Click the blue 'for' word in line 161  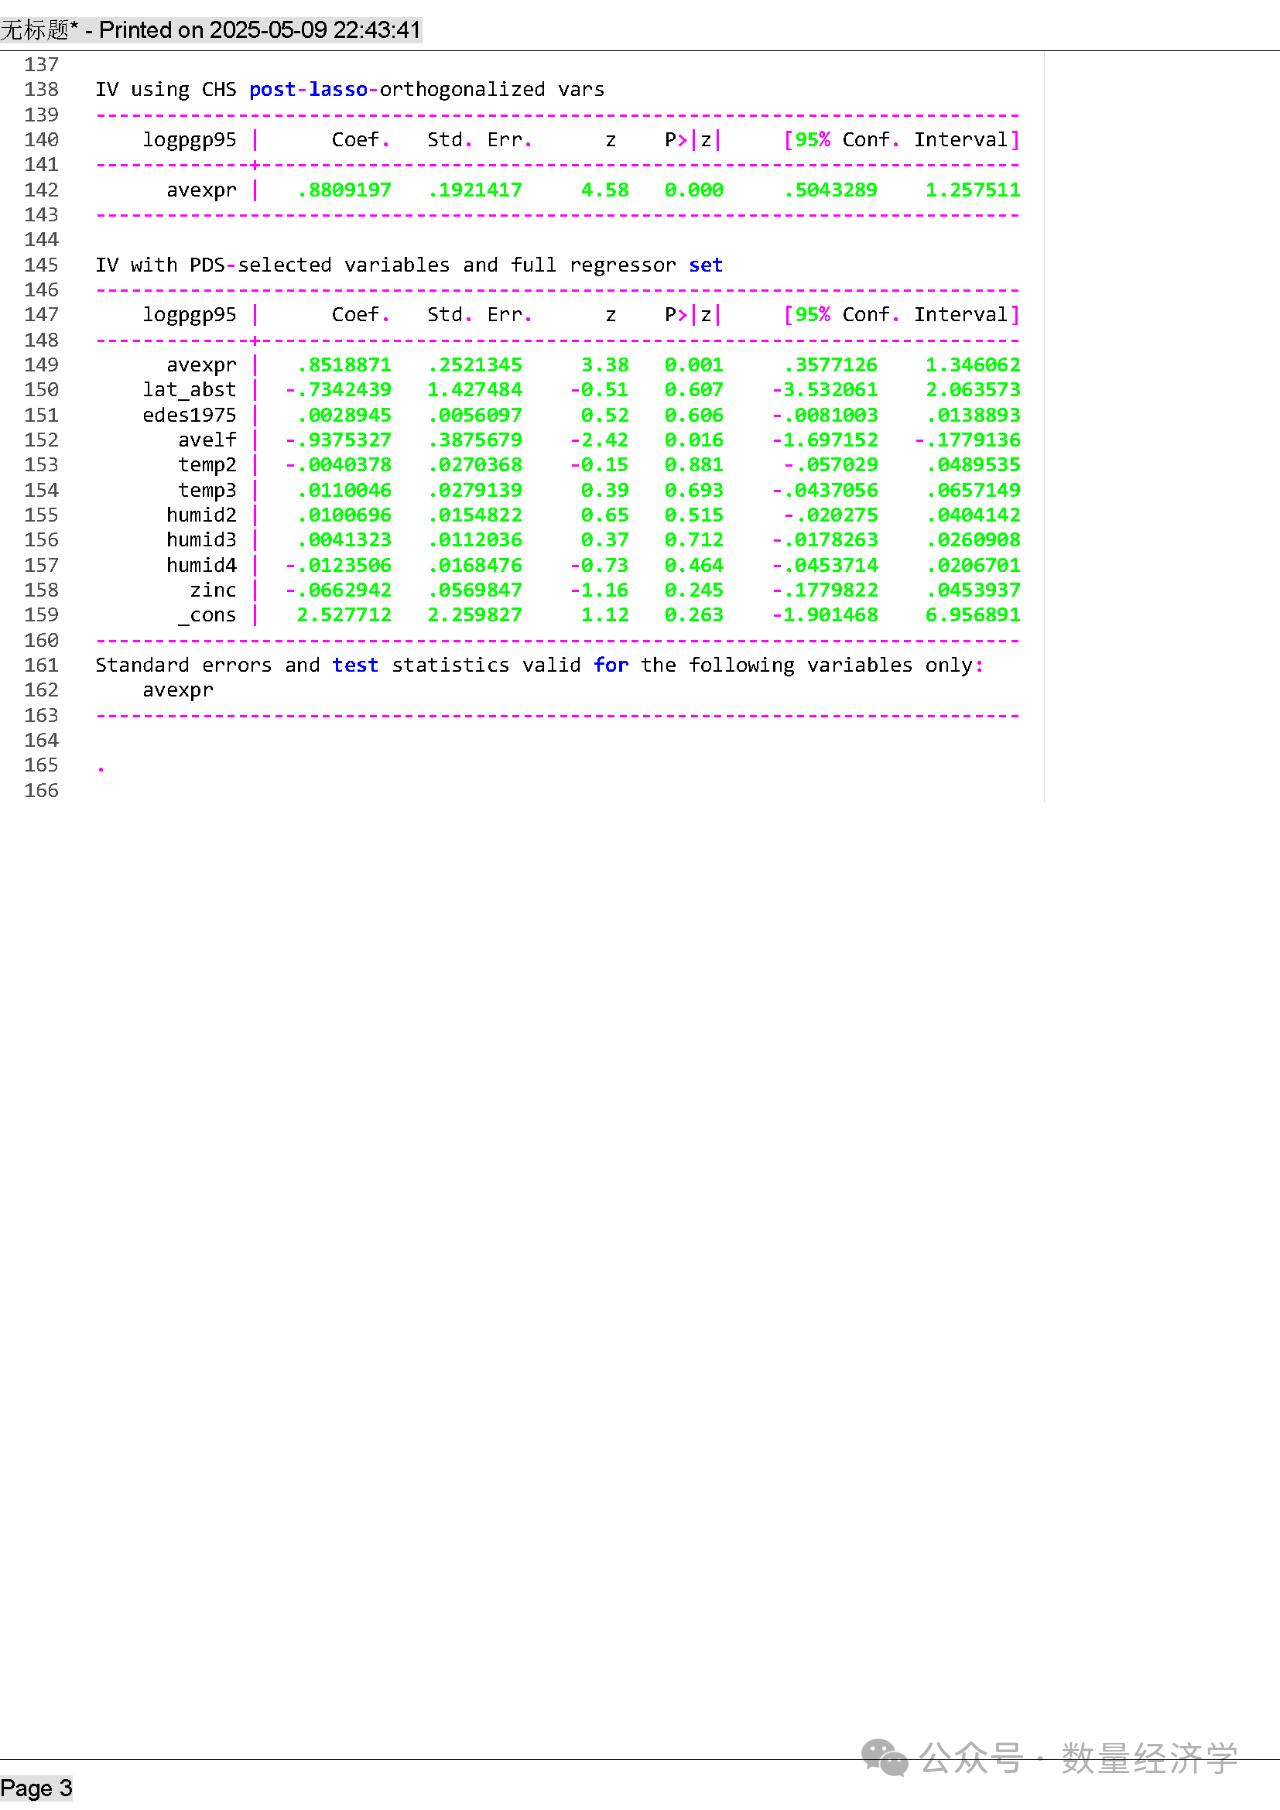click(x=611, y=665)
